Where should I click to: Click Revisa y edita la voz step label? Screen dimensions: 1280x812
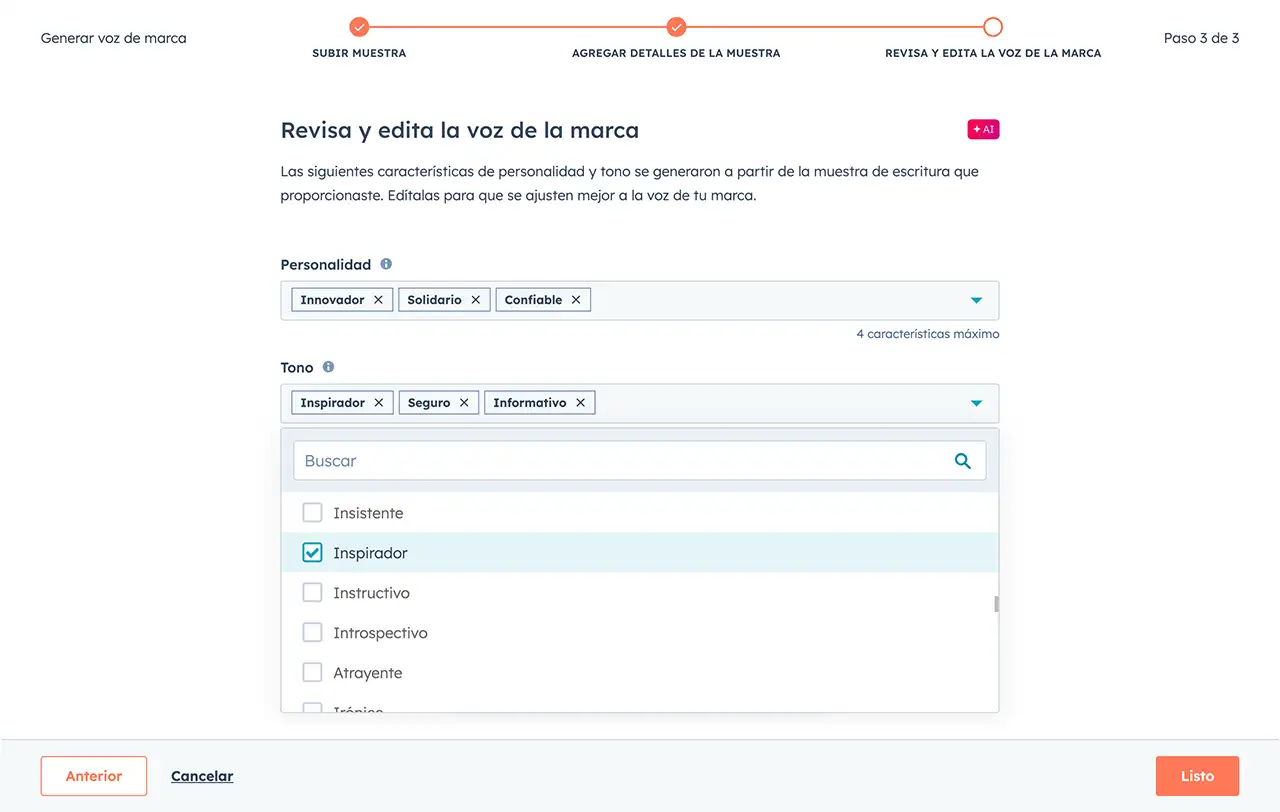pos(993,53)
